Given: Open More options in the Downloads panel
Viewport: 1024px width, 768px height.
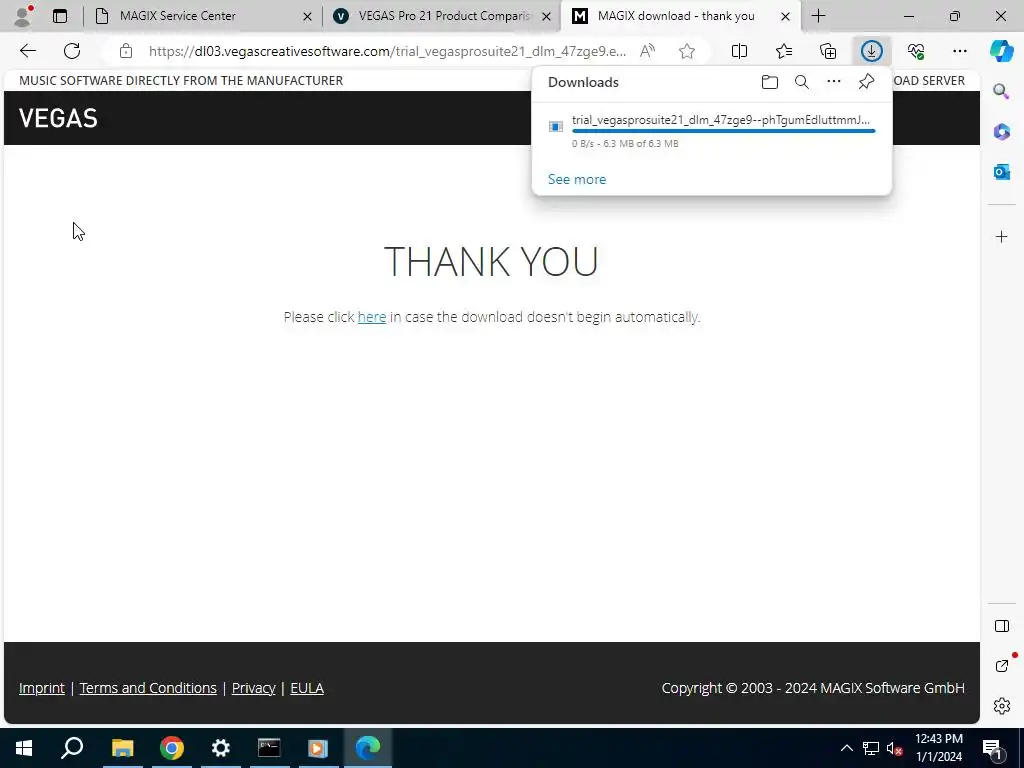Looking at the screenshot, I should coord(833,82).
